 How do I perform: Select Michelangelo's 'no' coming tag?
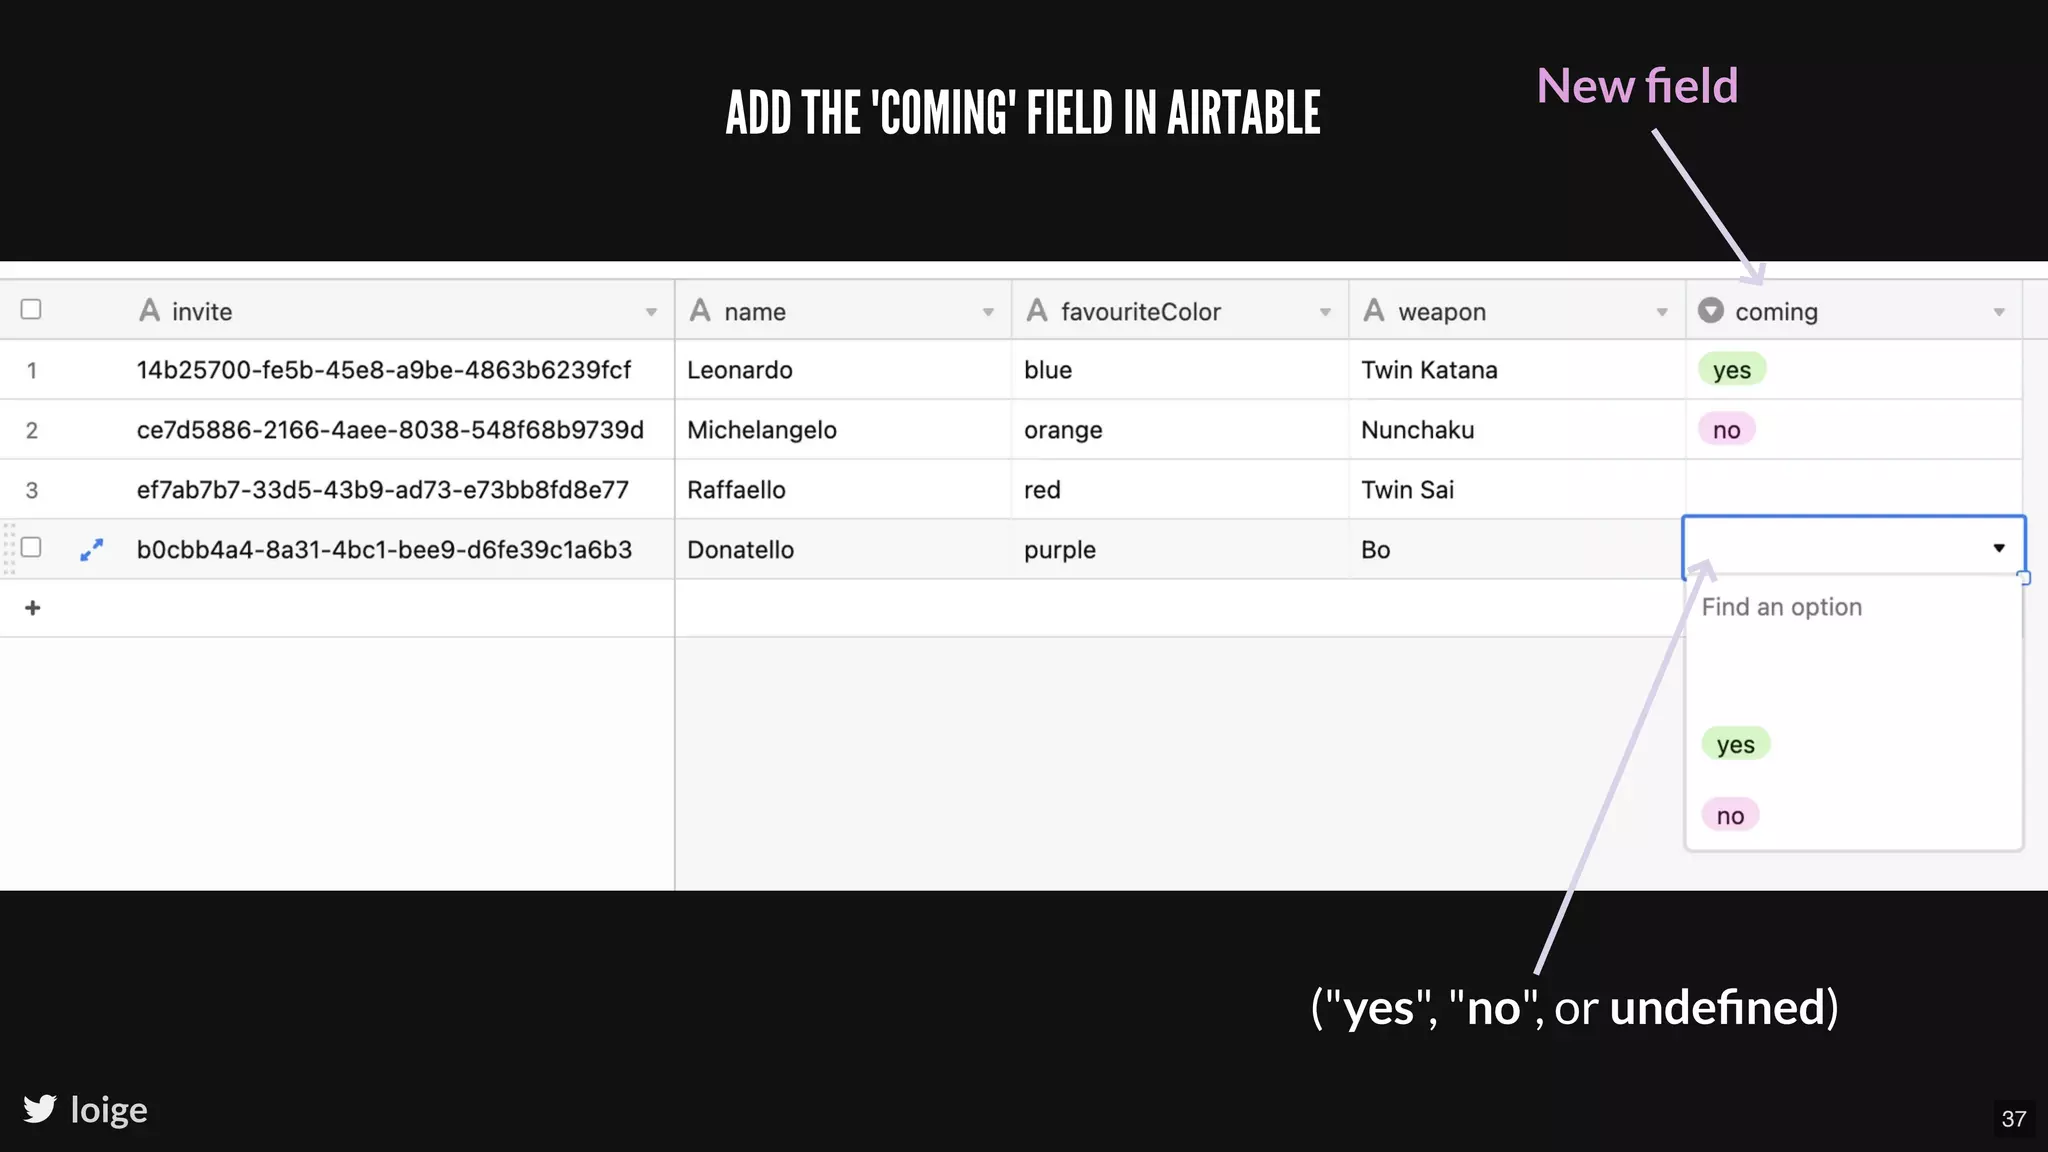click(1726, 429)
